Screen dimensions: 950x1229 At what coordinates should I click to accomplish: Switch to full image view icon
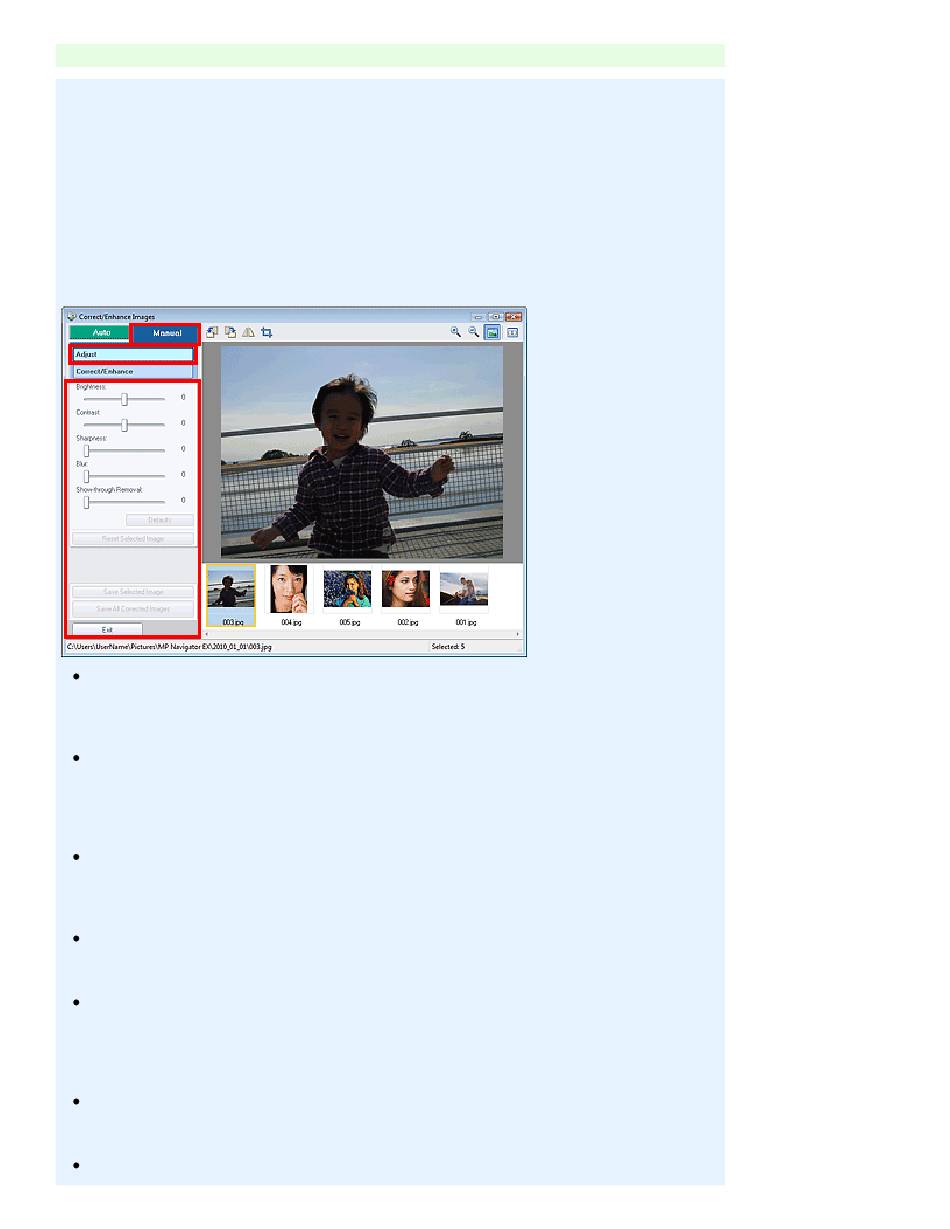click(x=493, y=332)
